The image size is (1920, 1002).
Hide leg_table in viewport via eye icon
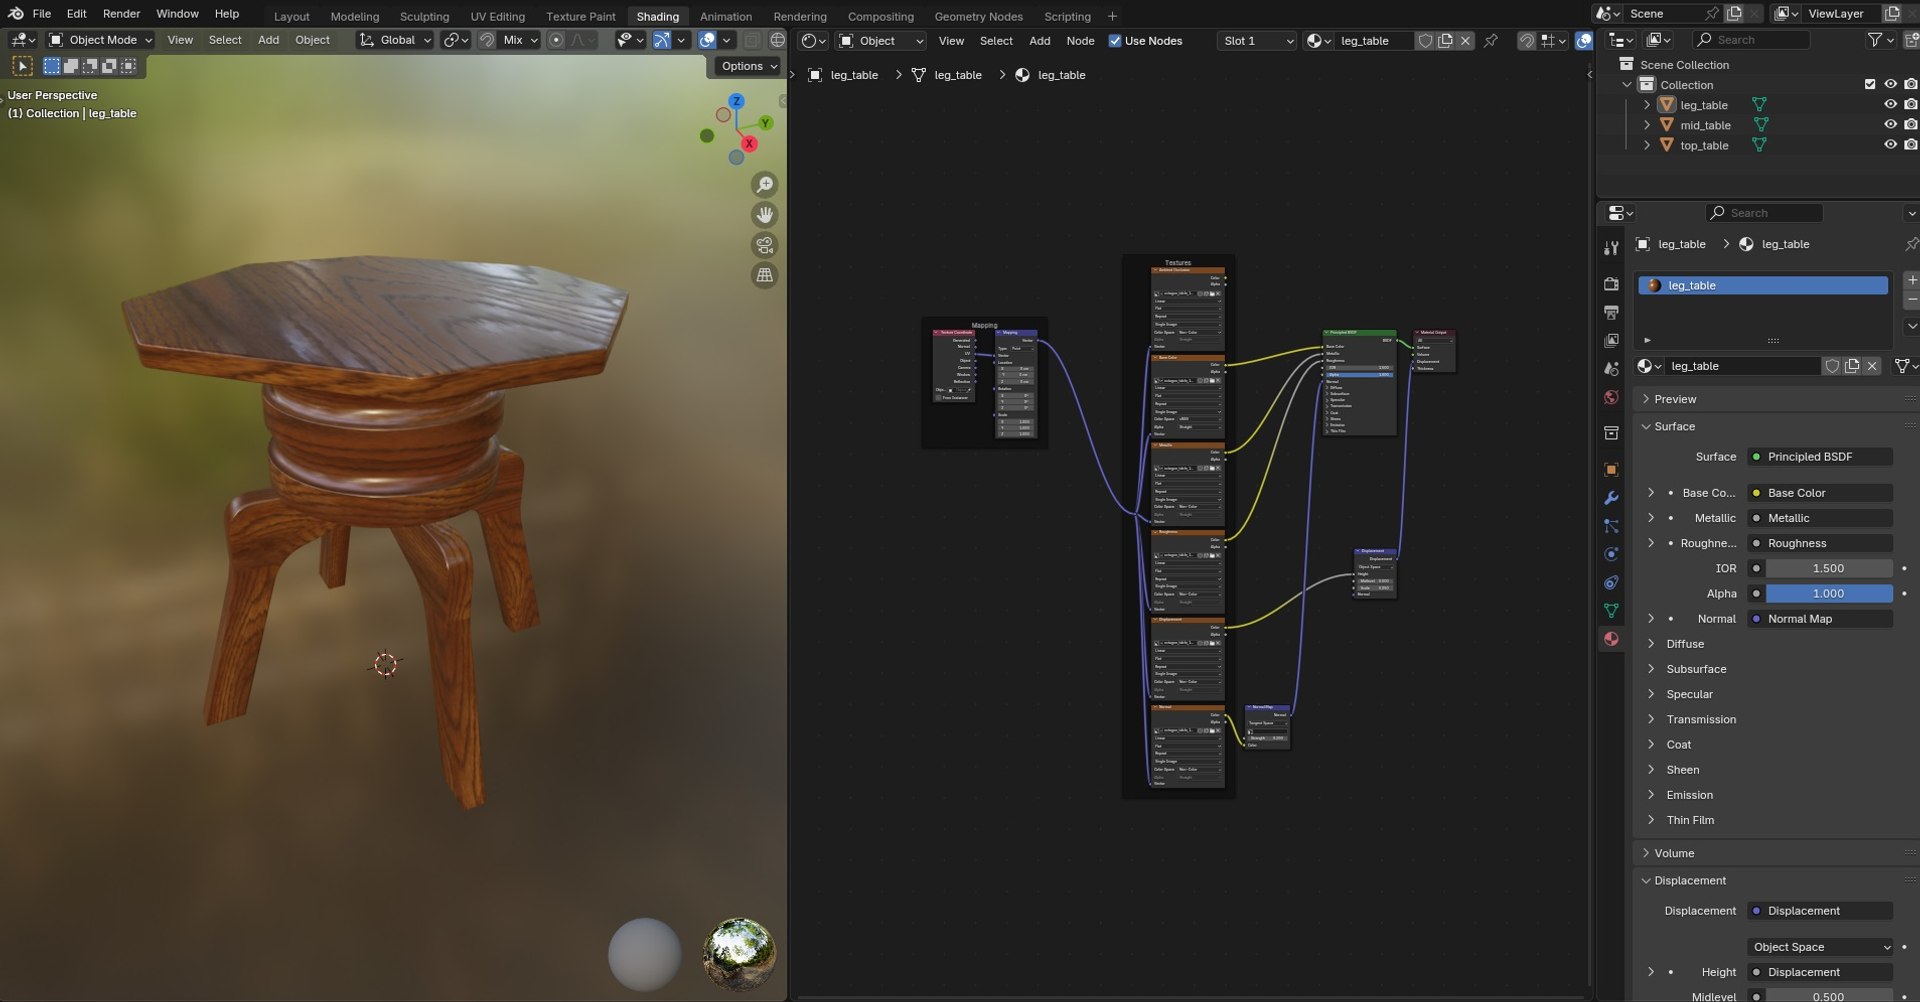[x=1890, y=105]
